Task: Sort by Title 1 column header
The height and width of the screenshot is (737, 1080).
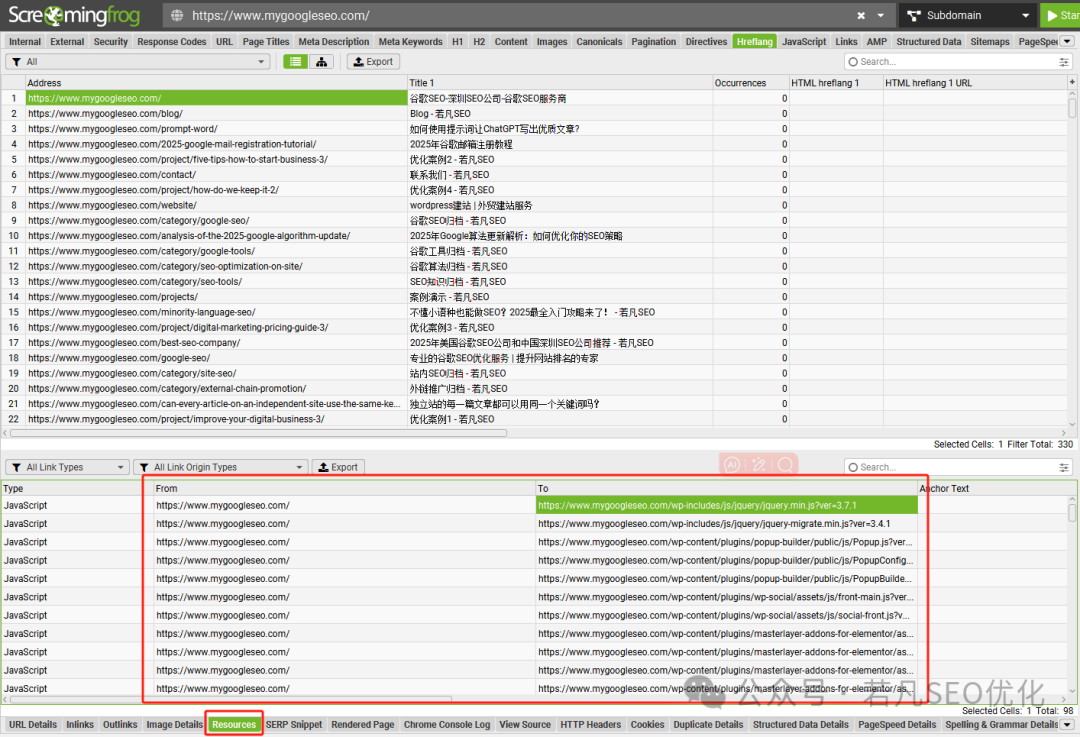Action: point(560,83)
